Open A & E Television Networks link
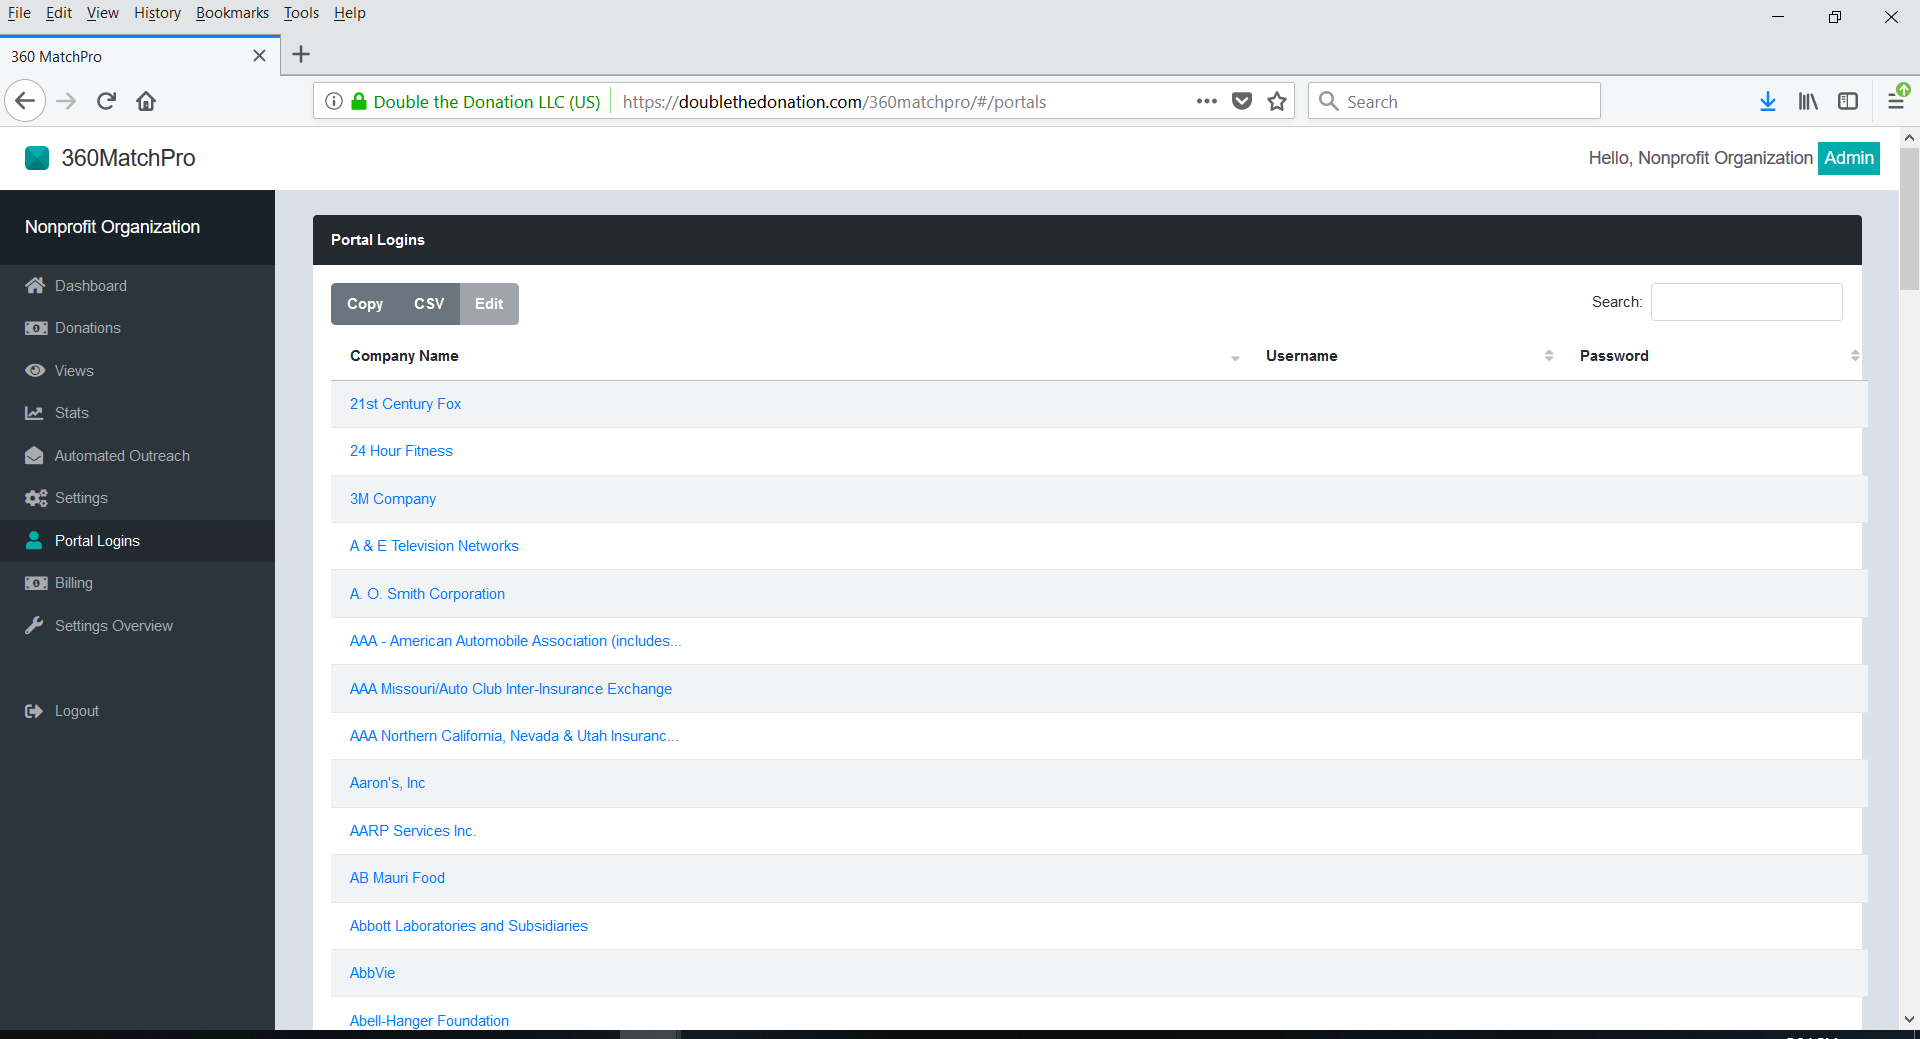 click(x=434, y=546)
